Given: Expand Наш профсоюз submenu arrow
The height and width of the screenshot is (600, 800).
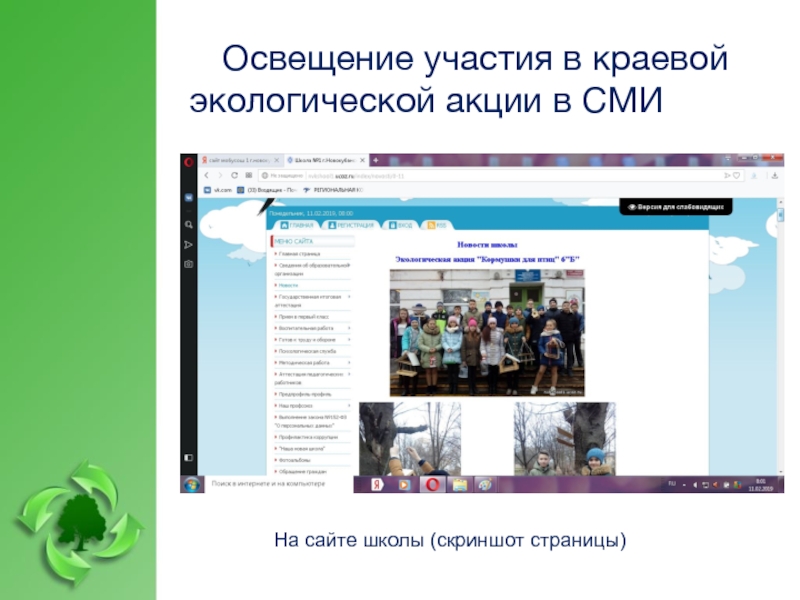Looking at the screenshot, I should (349, 405).
